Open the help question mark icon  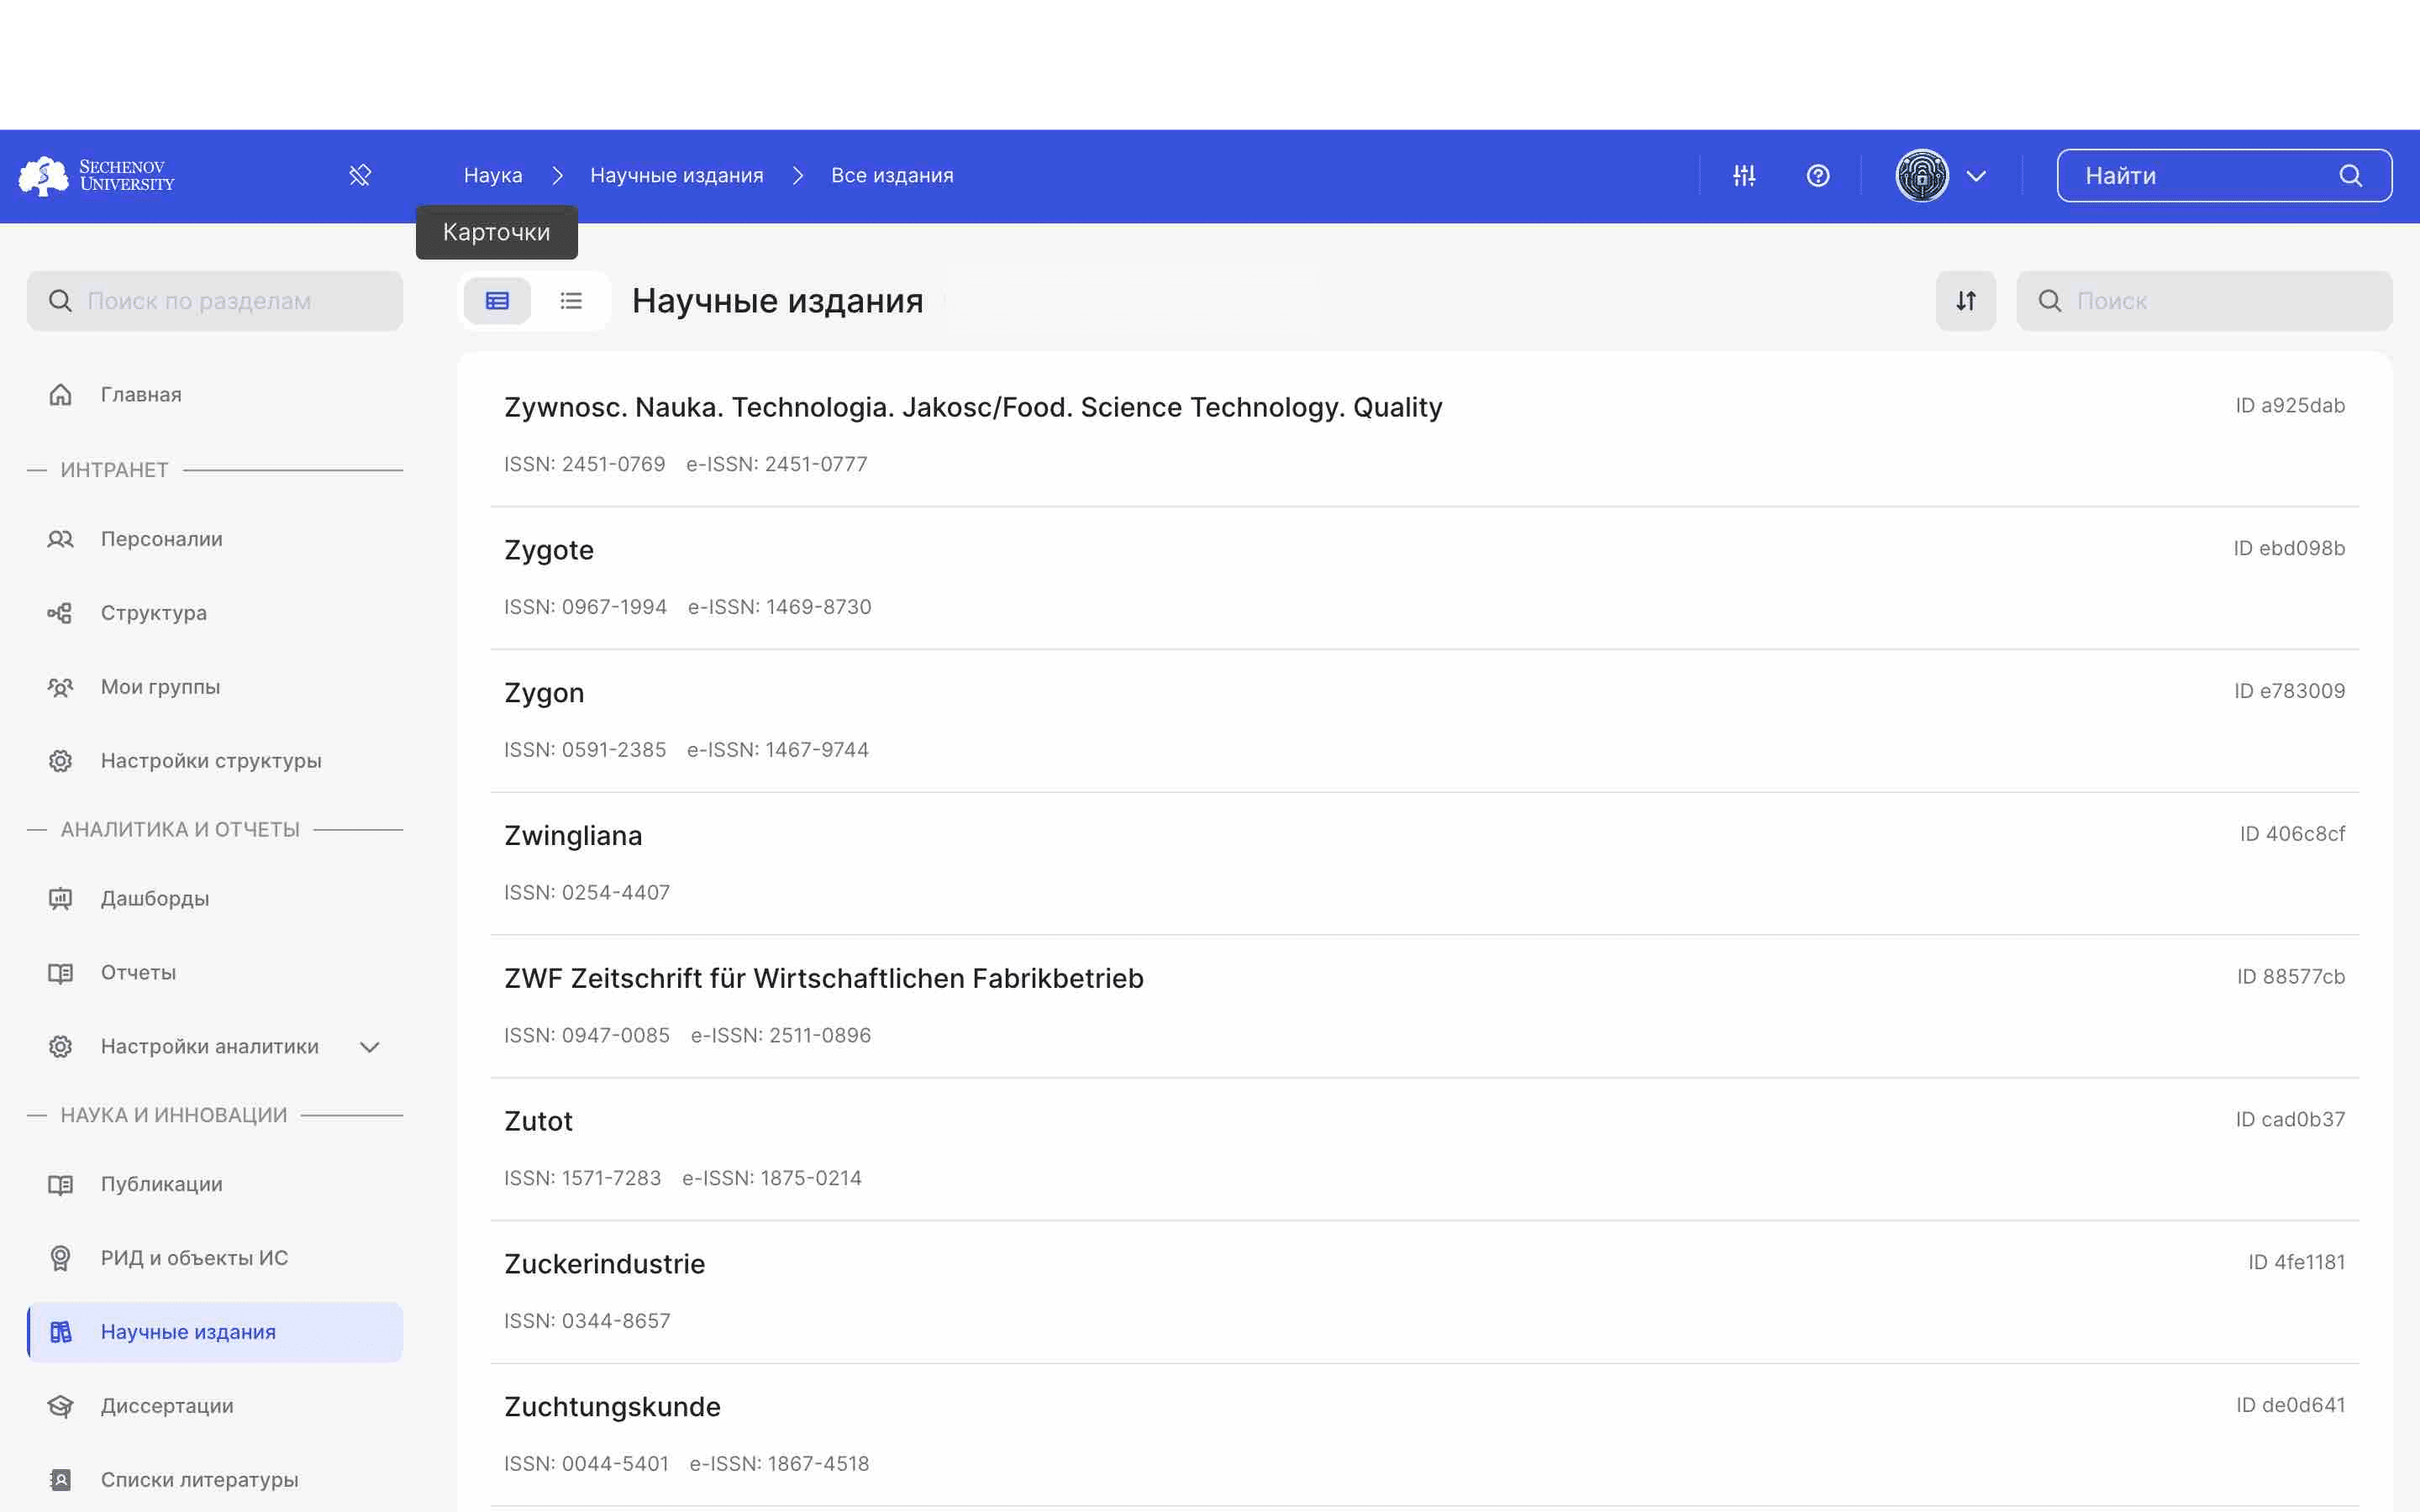pyautogui.click(x=1818, y=176)
